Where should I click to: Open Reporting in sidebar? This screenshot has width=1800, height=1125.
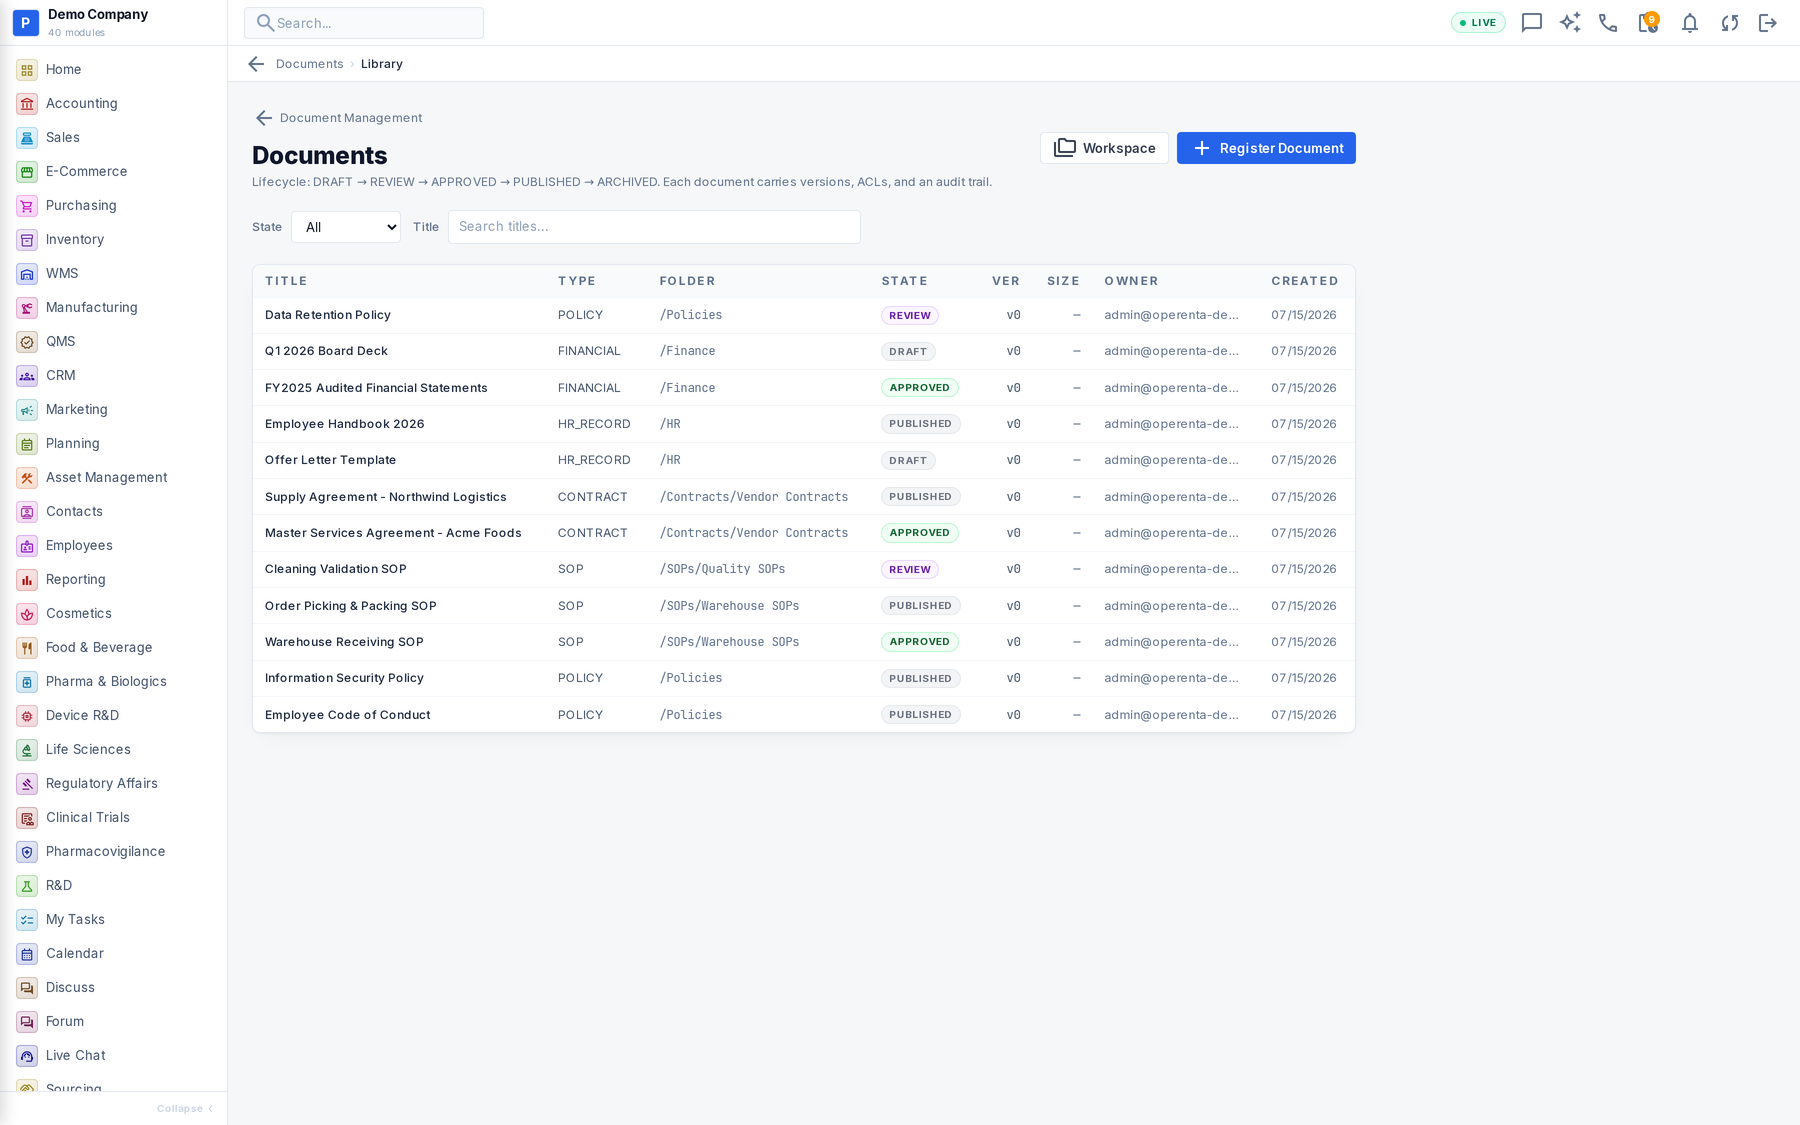click(75, 579)
